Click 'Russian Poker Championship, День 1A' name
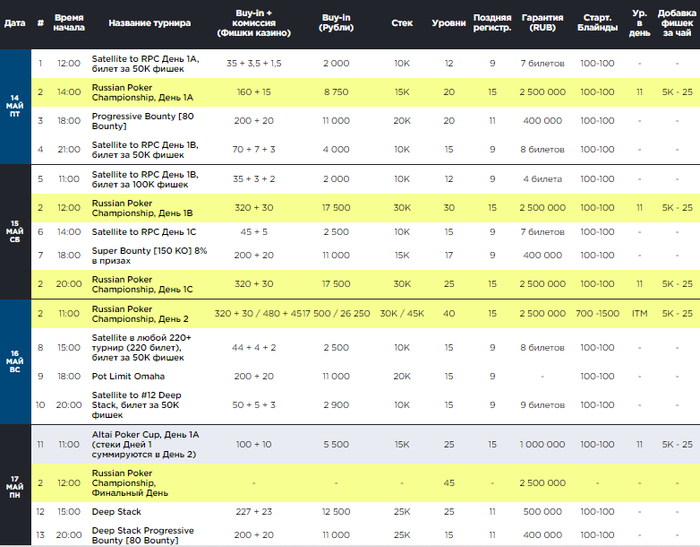Viewport: 700px width, 547px height. point(142,92)
